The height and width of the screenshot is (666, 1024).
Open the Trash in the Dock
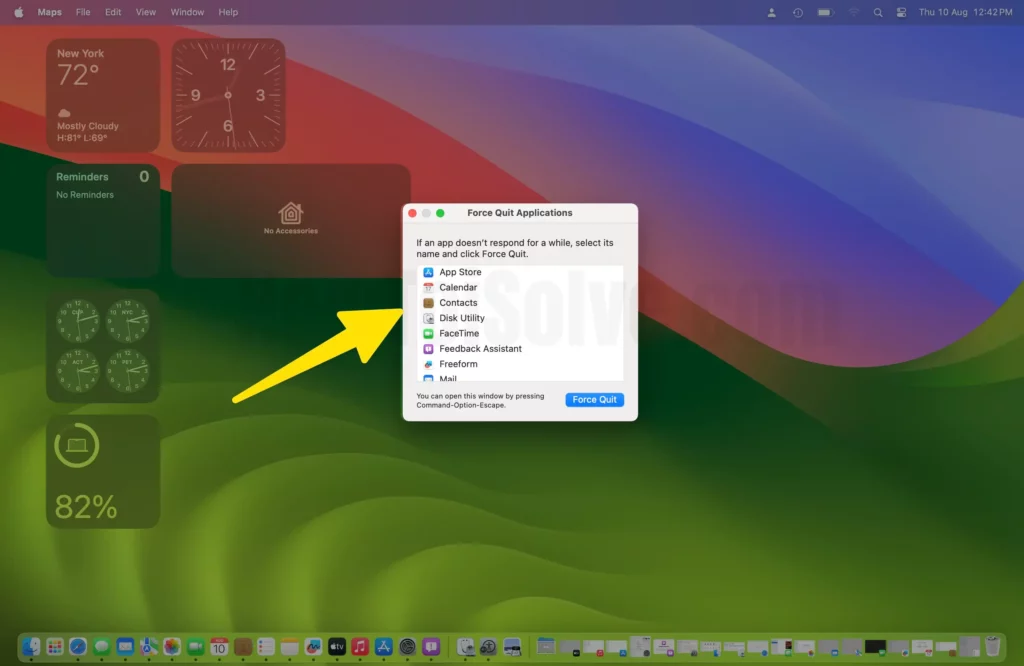pos(992,646)
